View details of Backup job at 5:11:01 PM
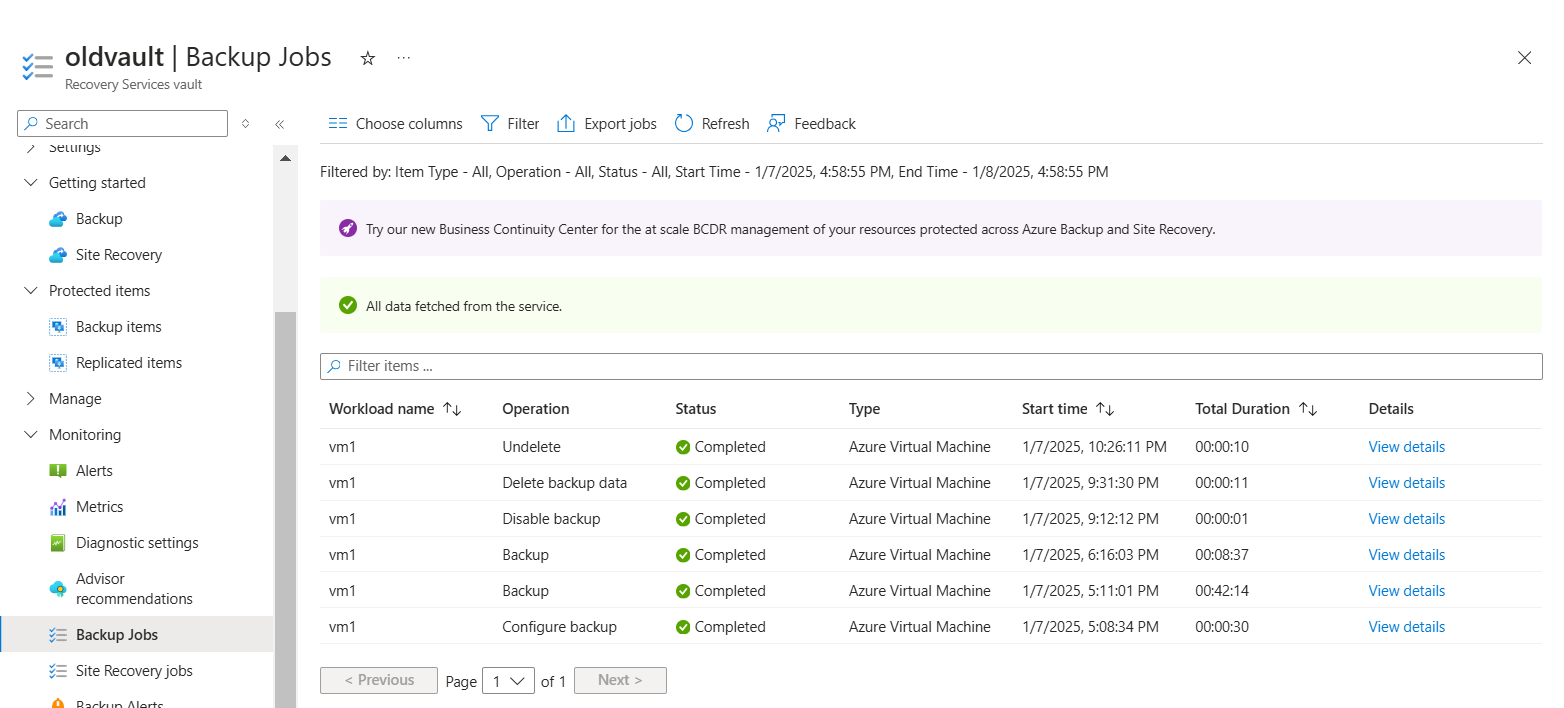 point(1406,591)
